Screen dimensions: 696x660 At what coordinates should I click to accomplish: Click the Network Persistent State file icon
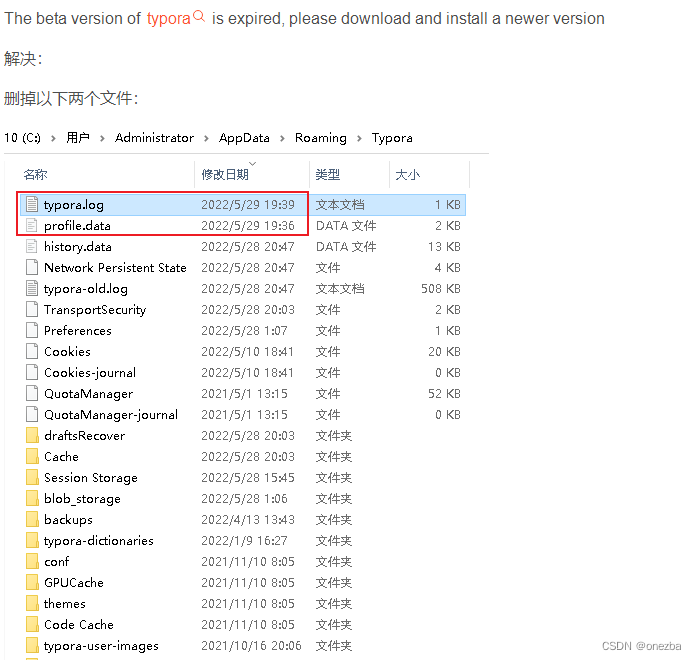coord(32,267)
